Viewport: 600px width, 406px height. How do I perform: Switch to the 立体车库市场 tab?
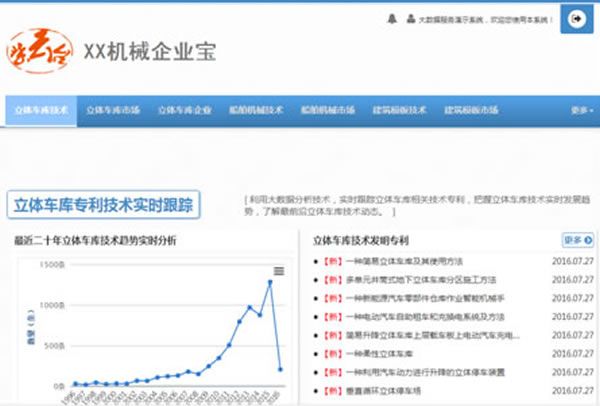(112, 110)
